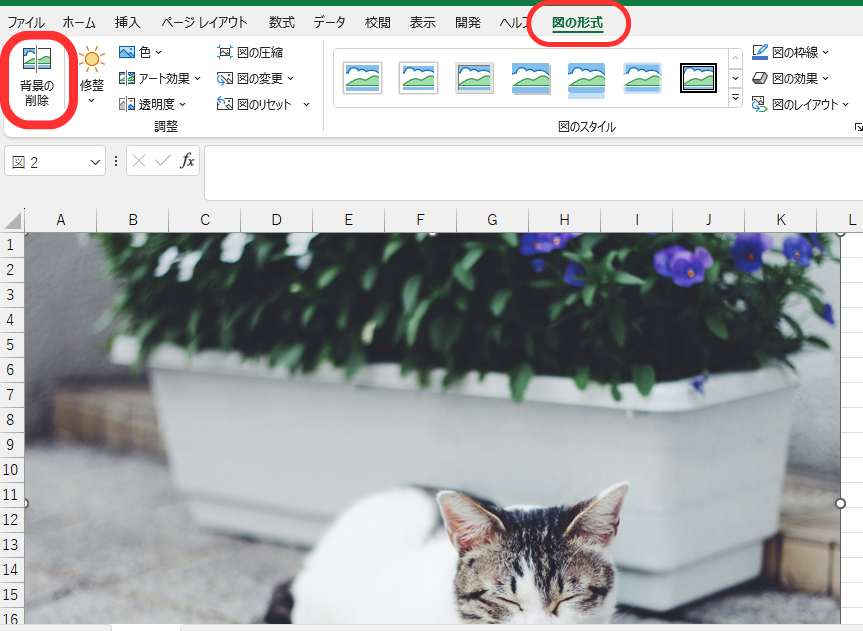Select column G header
Screen dimensions: 863x631
point(492,220)
